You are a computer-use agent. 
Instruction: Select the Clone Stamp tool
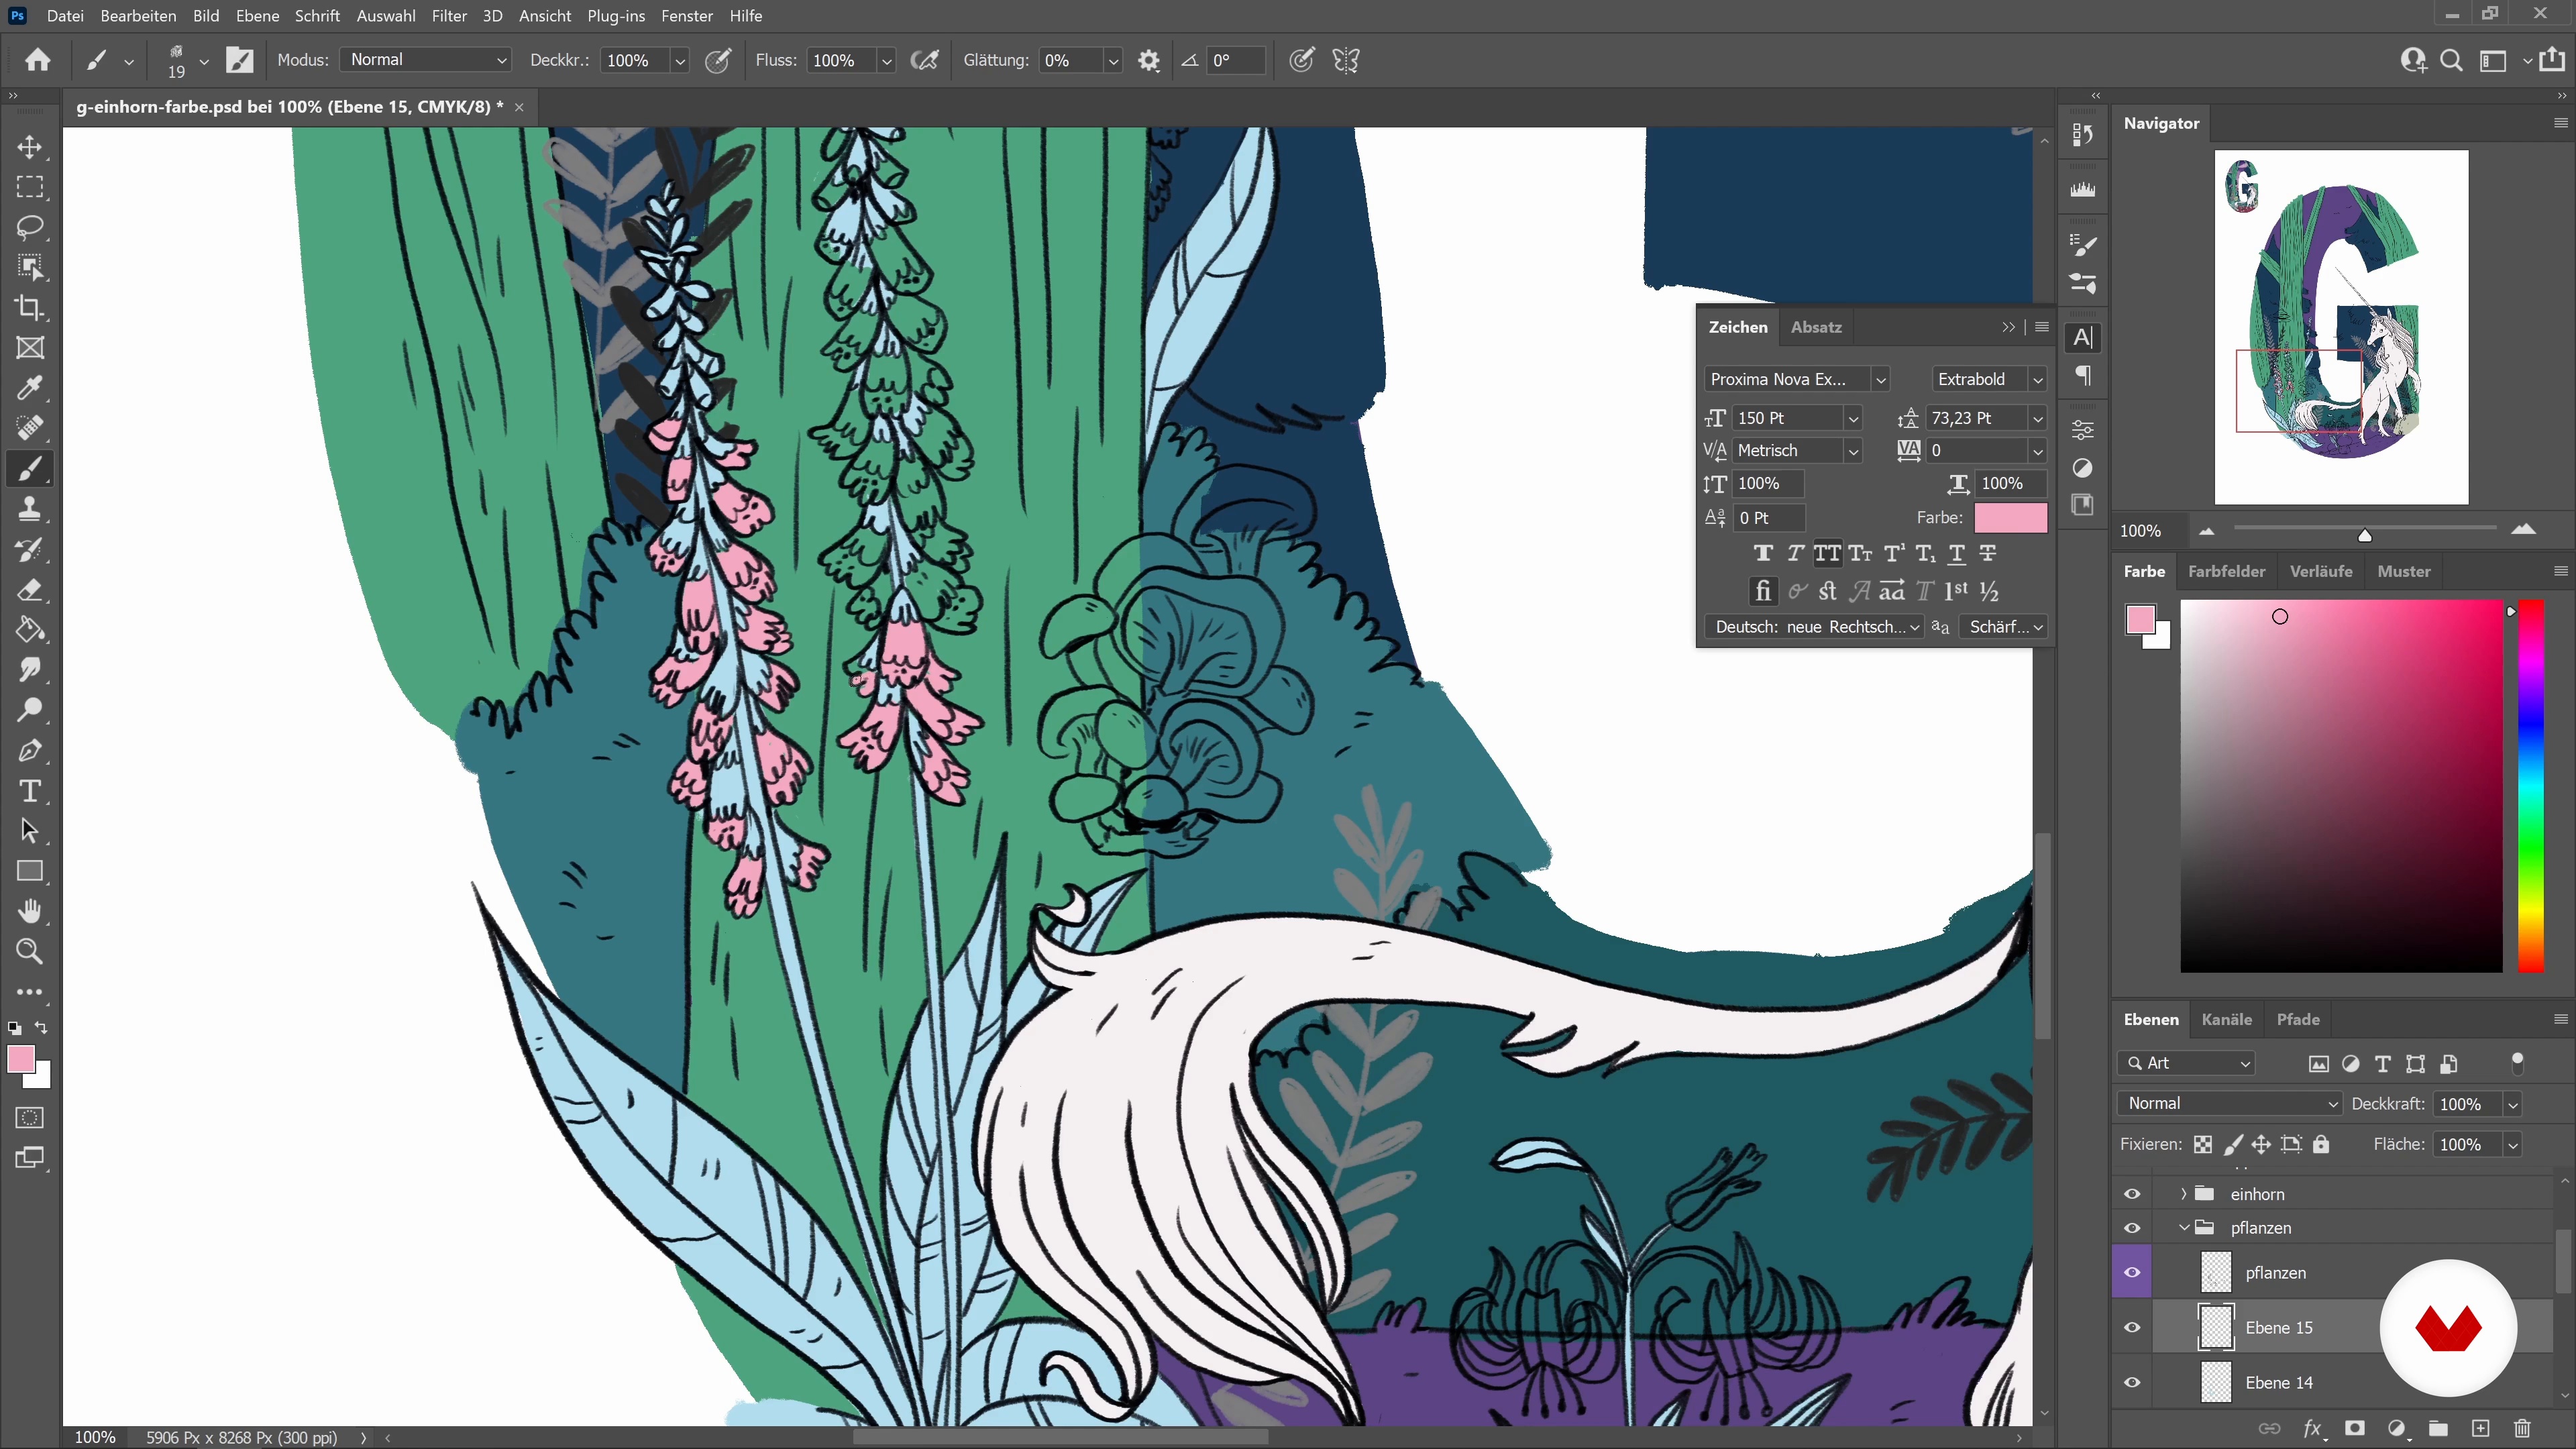pyautogui.click(x=30, y=509)
